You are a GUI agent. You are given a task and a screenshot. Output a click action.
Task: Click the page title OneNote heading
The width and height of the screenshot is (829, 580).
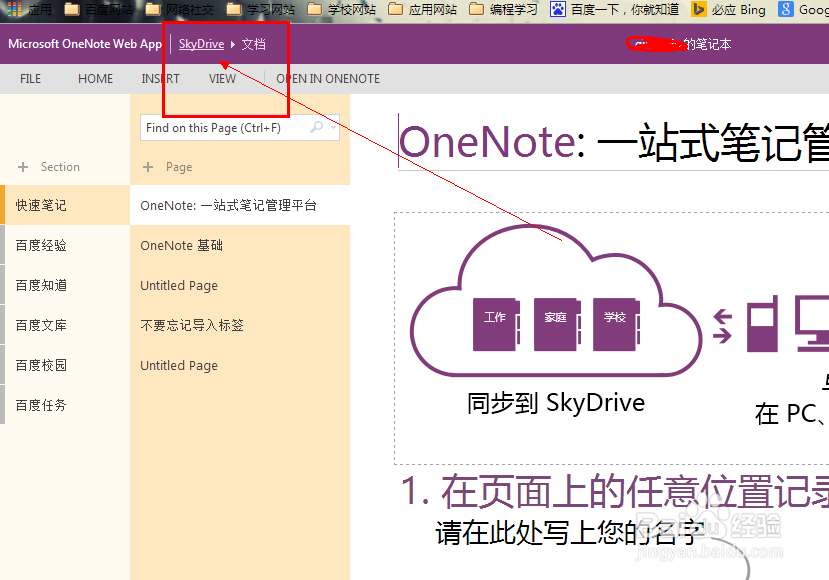click(x=613, y=142)
